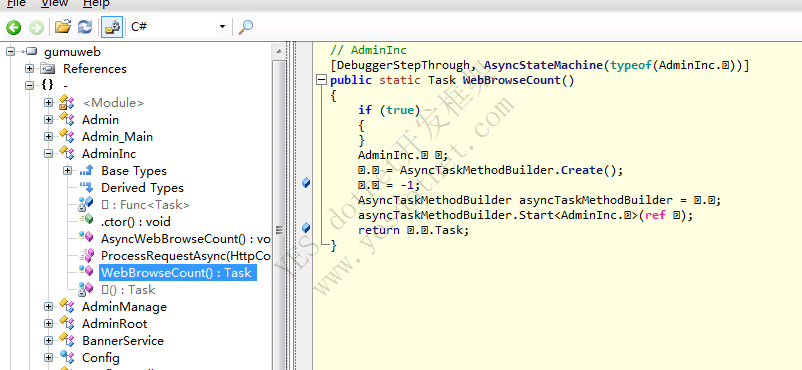
Task: Click the .ctor constructor icon
Action: click(86, 221)
